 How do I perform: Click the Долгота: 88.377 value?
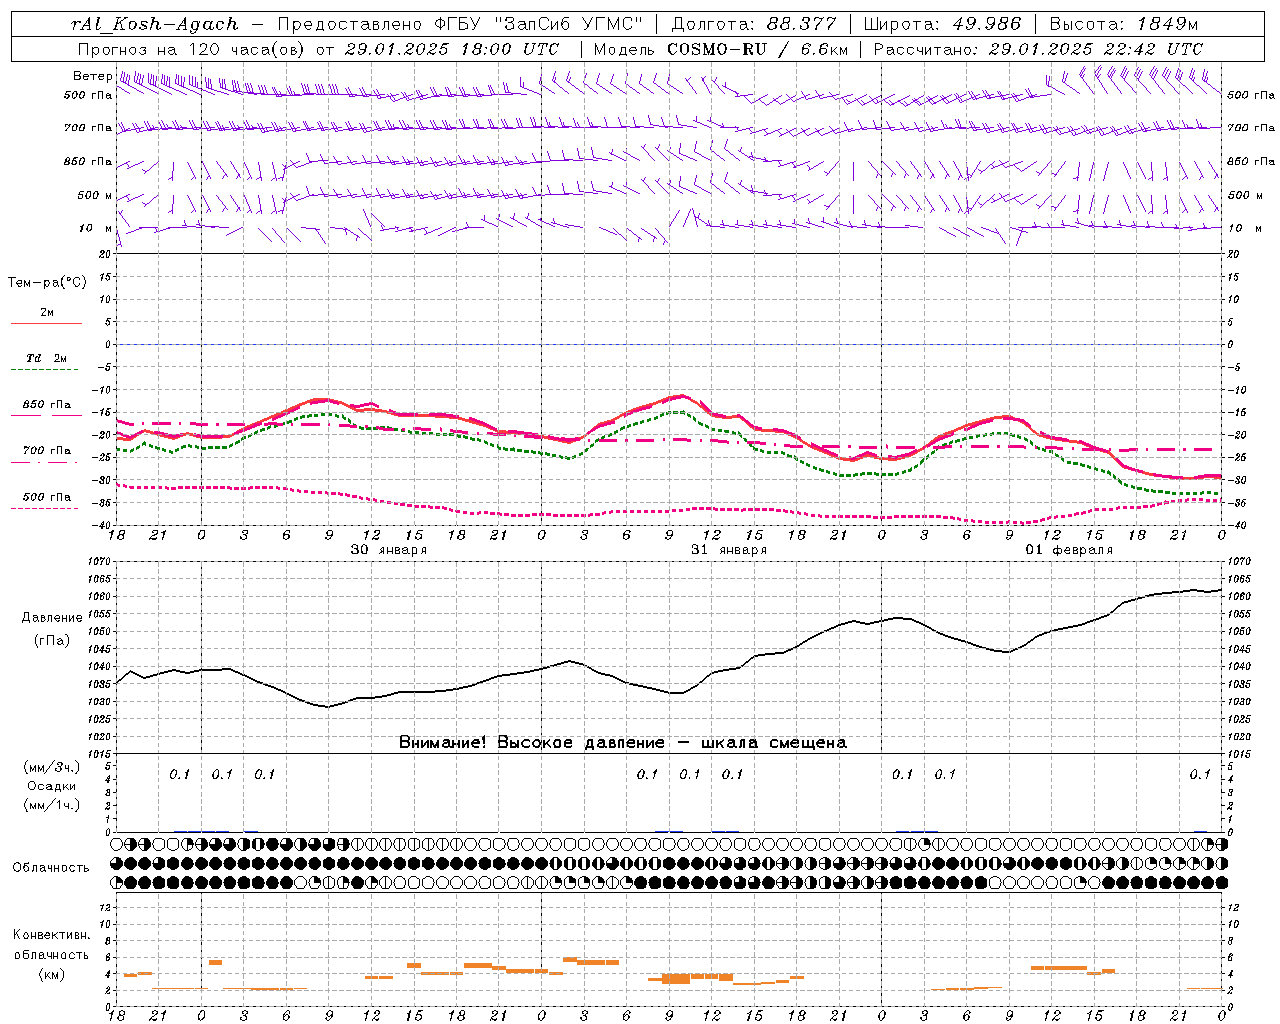click(x=753, y=24)
